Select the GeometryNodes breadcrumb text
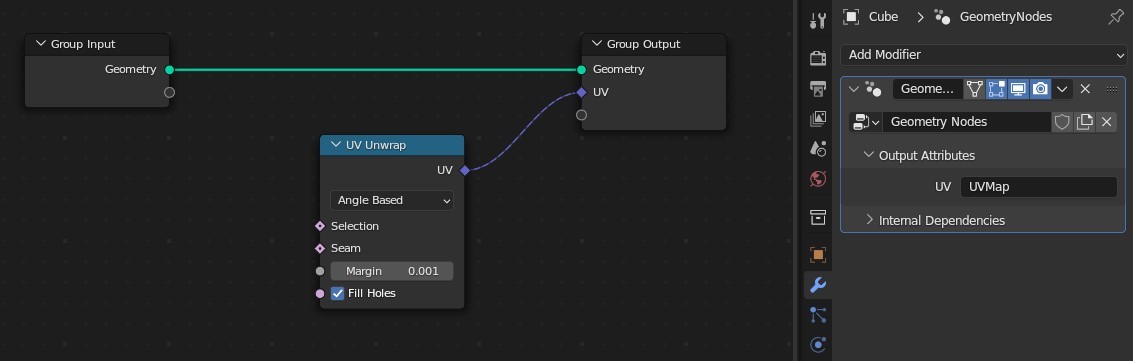 [1006, 17]
